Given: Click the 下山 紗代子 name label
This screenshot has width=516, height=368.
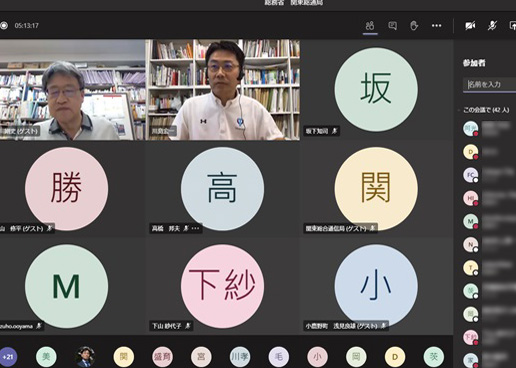Looking at the screenshot, I should click(x=167, y=325).
